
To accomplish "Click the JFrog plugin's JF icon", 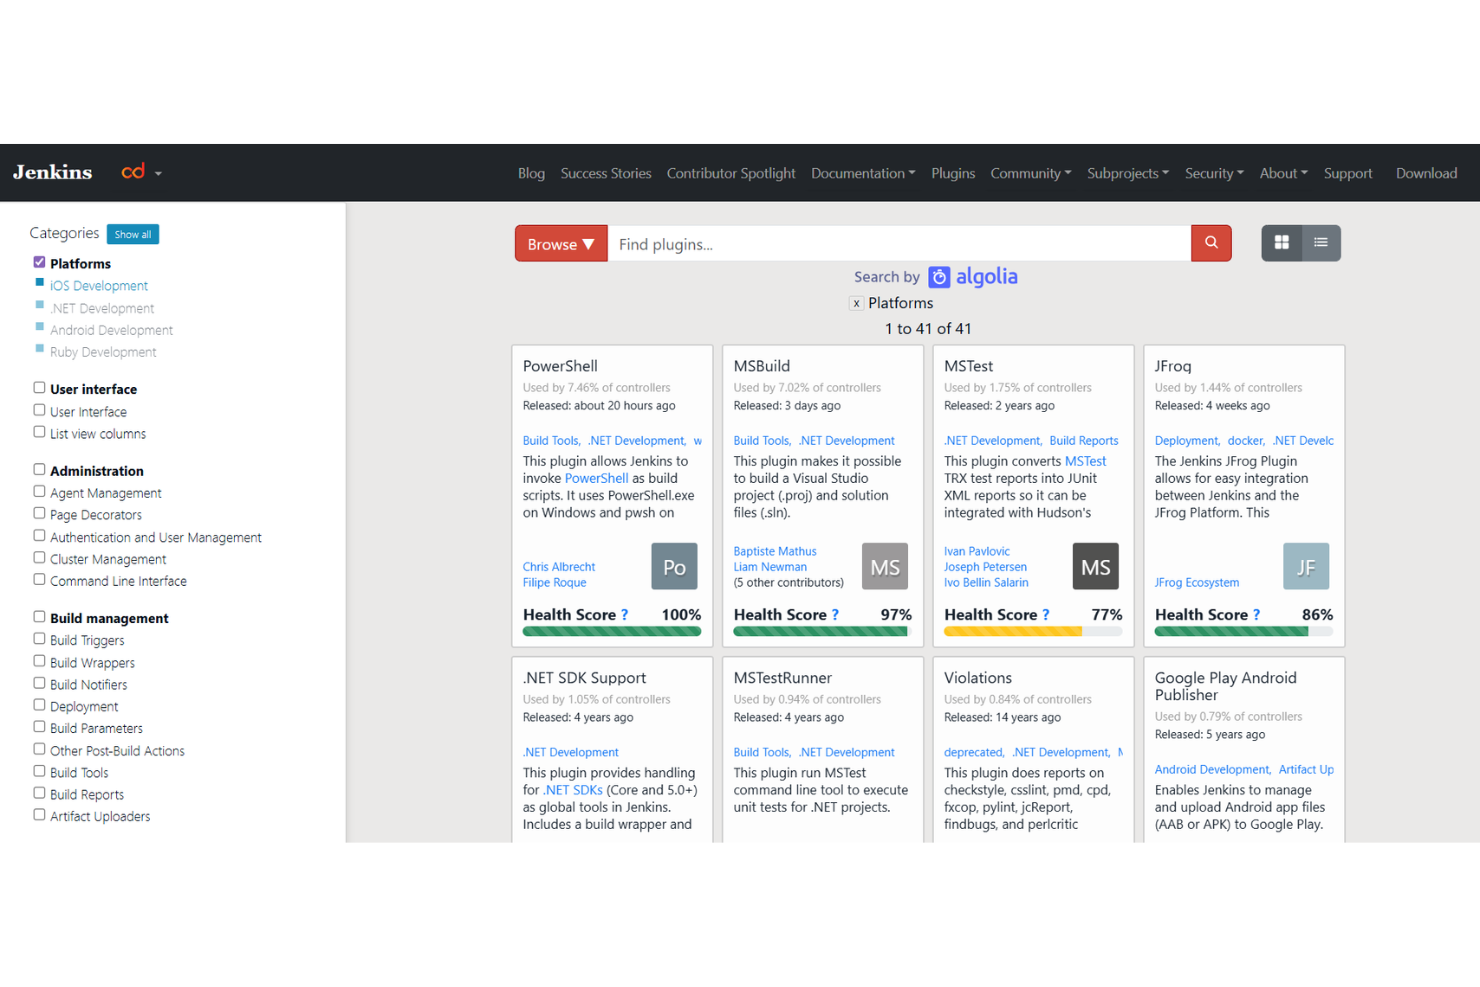I will tap(1306, 566).
